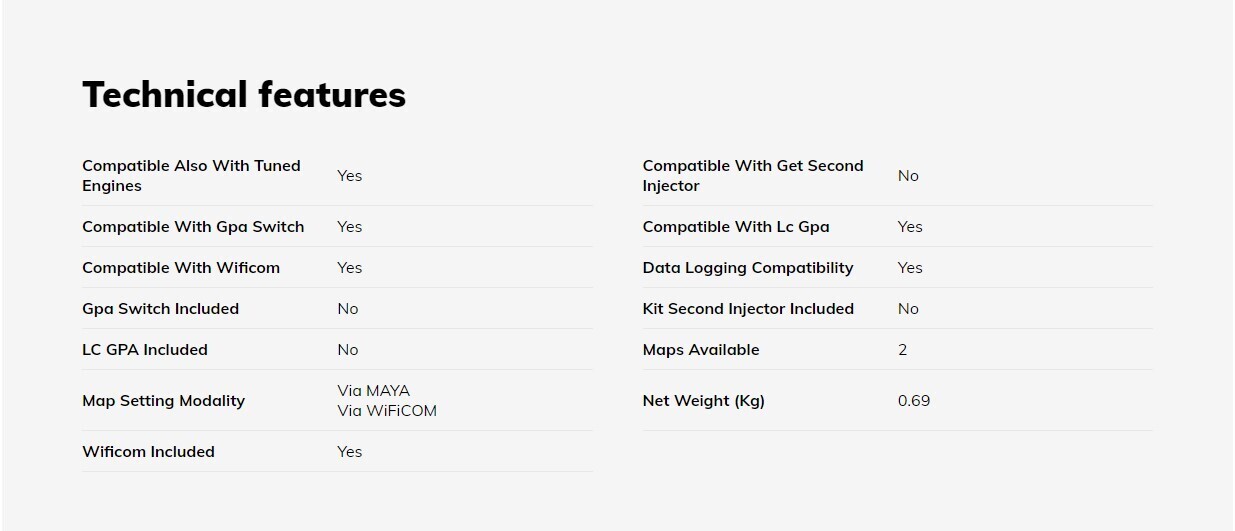Click the Data Logging Compatibility label
1235x531 pixels.
coord(748,268)
